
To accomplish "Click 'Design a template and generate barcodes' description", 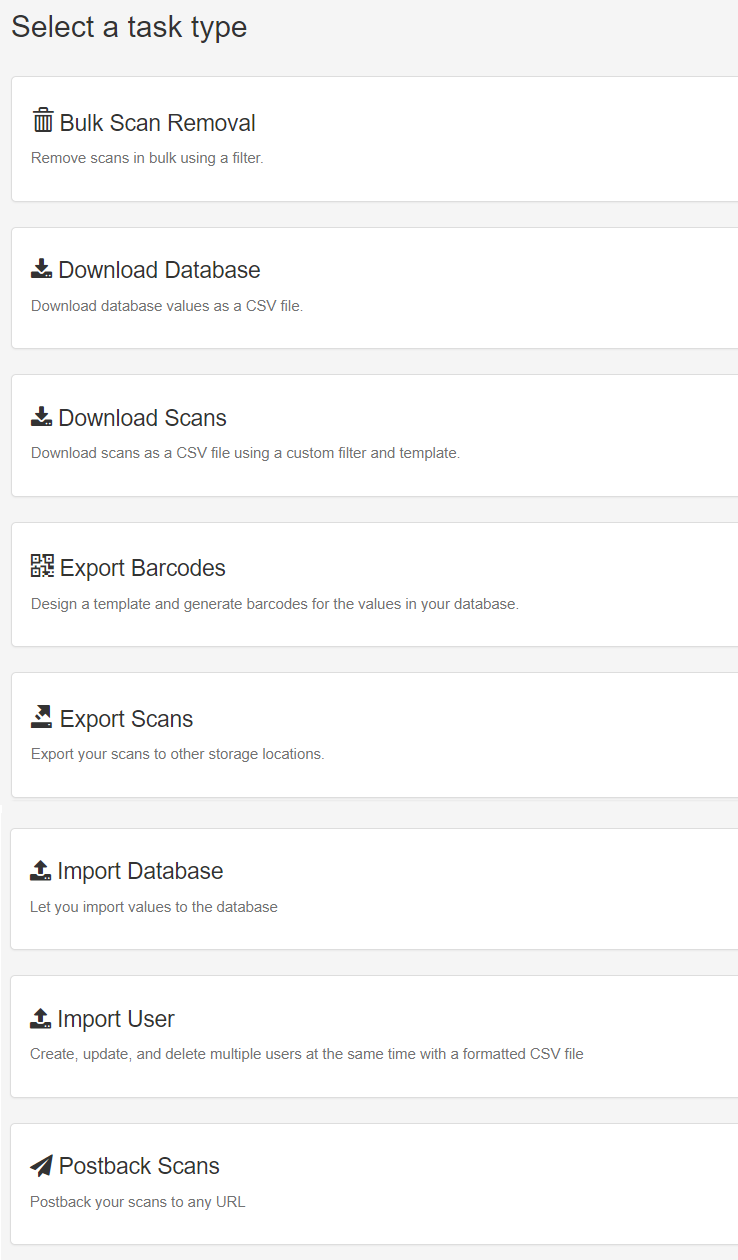I will (275, 604).
